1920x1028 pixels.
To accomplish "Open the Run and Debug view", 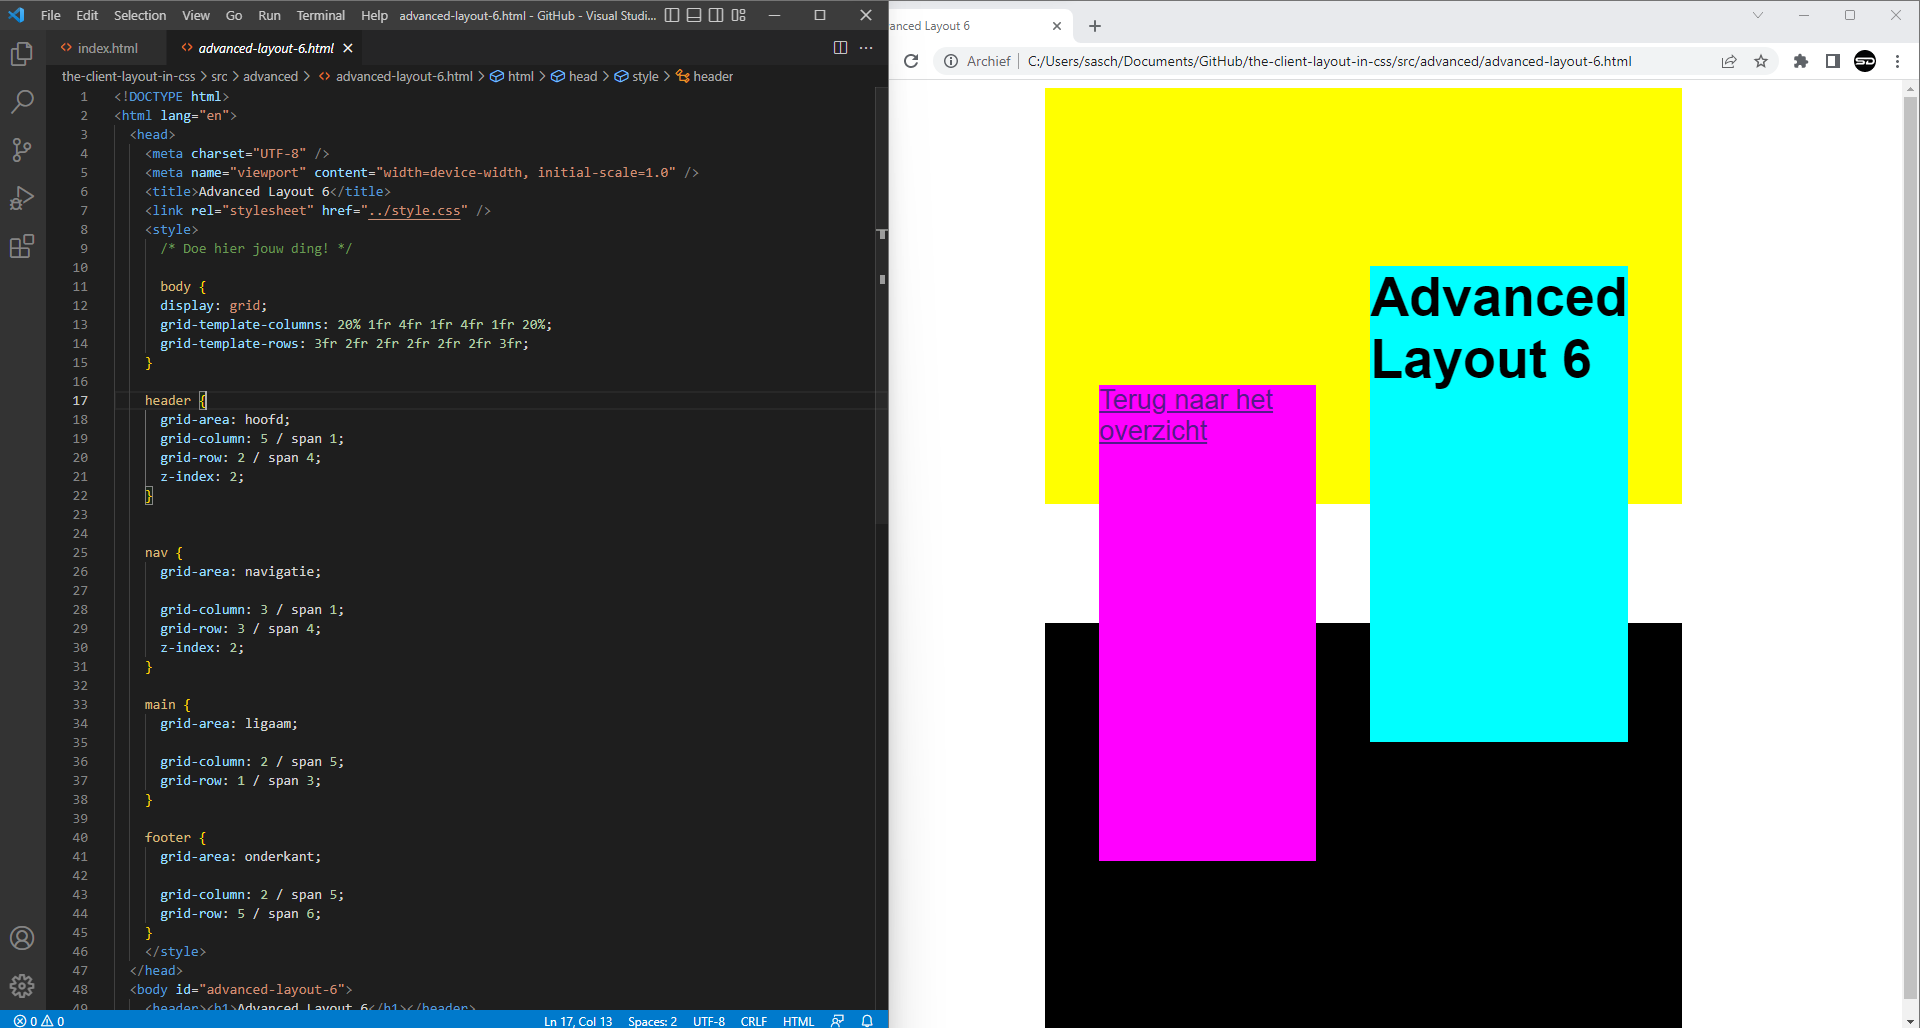I will pyautogui.click(x=22, y=198).
